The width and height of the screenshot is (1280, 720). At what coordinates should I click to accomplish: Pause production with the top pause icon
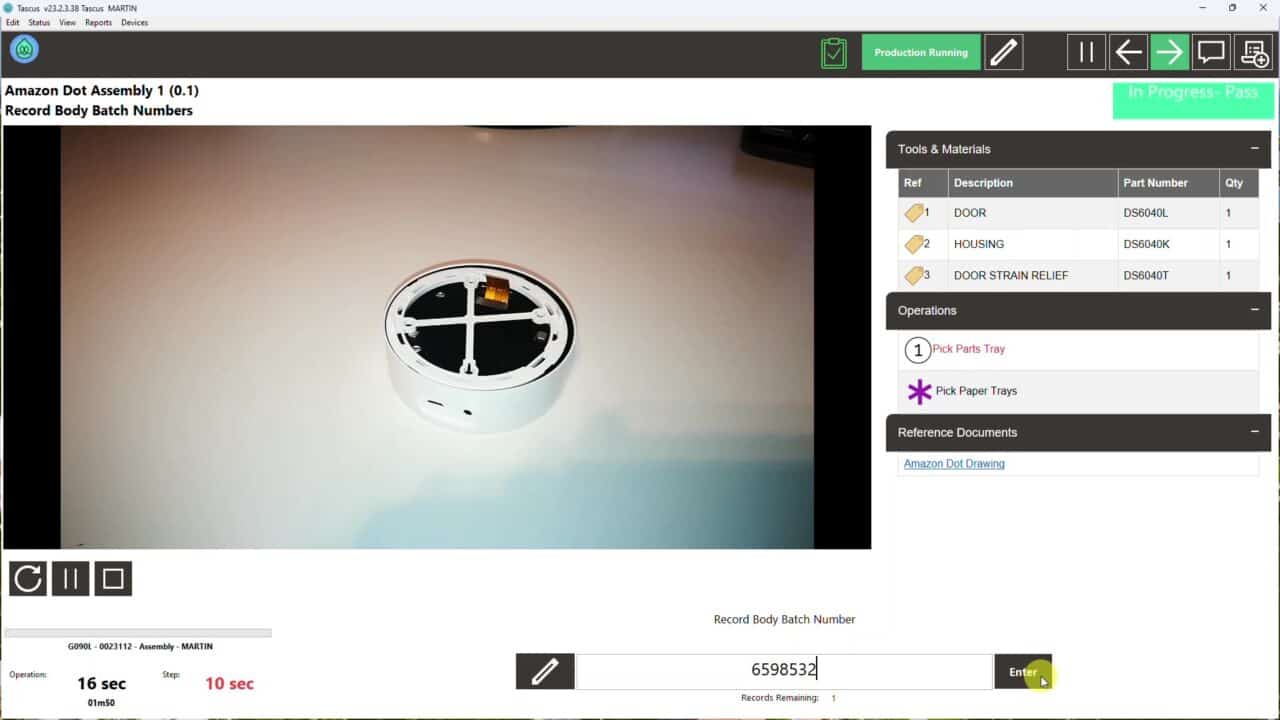point(1086,52)
